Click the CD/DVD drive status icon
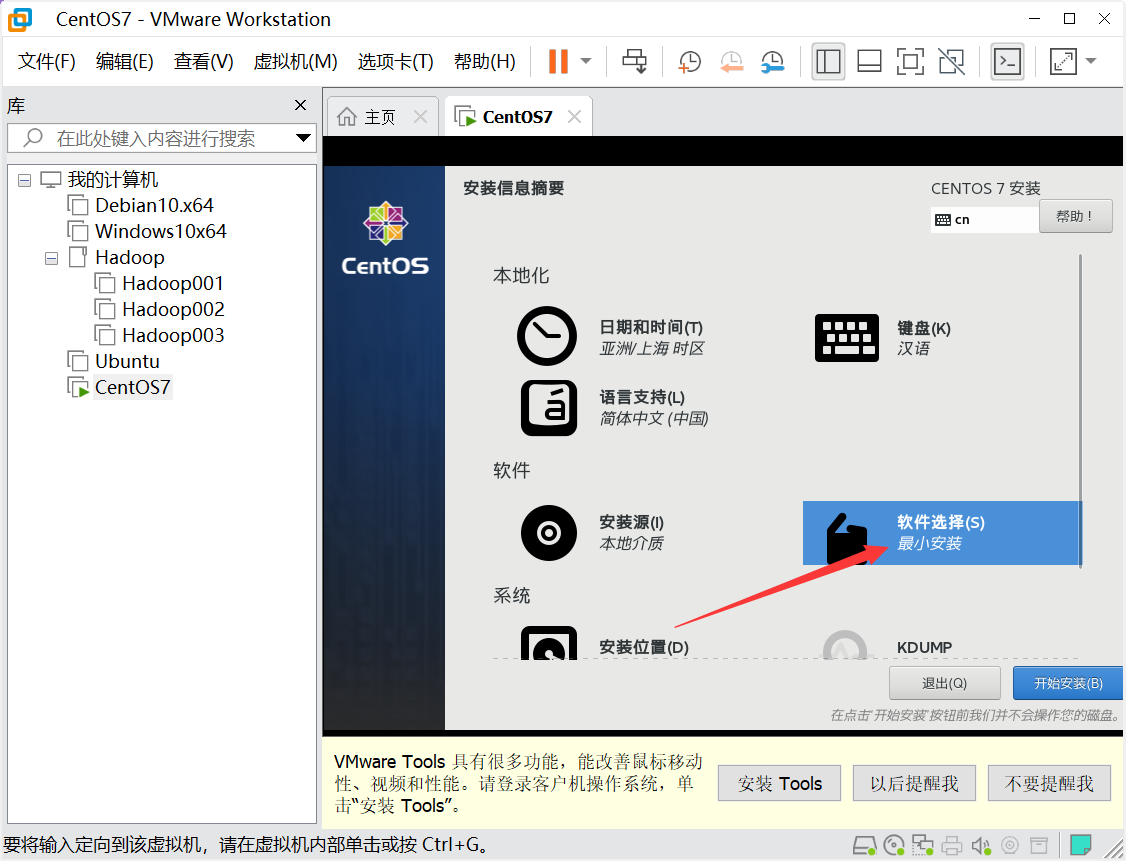 click(894, 845)
